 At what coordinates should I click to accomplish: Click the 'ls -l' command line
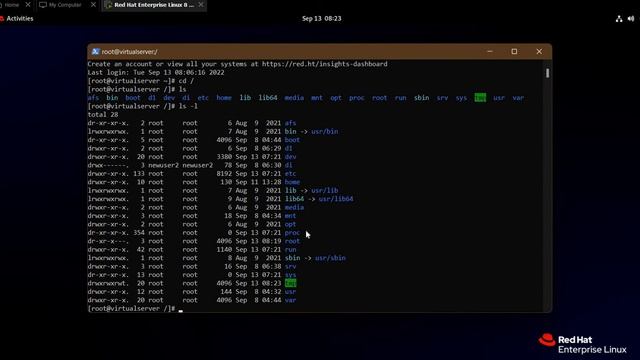[x=142, y=106]
